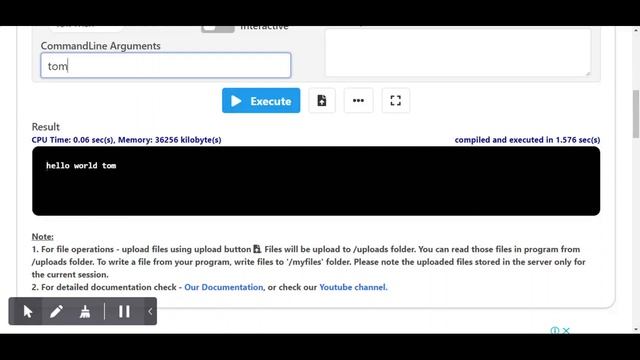Screen dimensions: 640x360
Task: Click the ad info icon
Action: (x=555, y=330)
